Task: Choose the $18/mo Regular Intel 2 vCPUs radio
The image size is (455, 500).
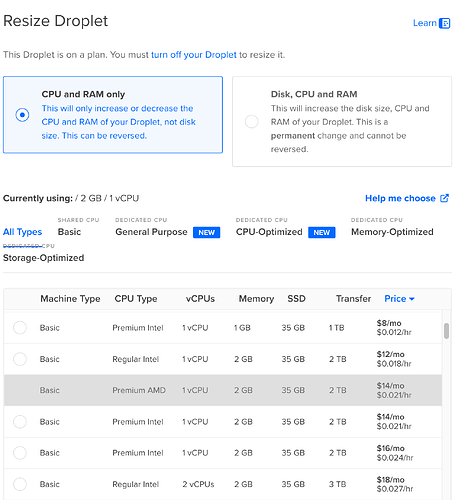Action: pos(20,484)
